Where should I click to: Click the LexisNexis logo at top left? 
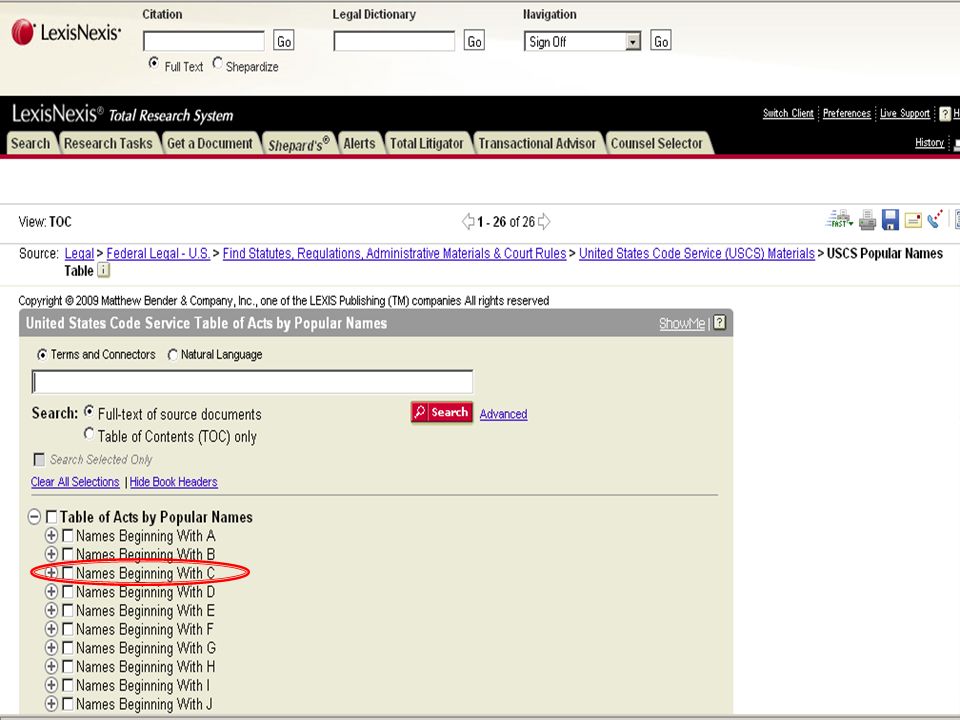click(66, 32)
